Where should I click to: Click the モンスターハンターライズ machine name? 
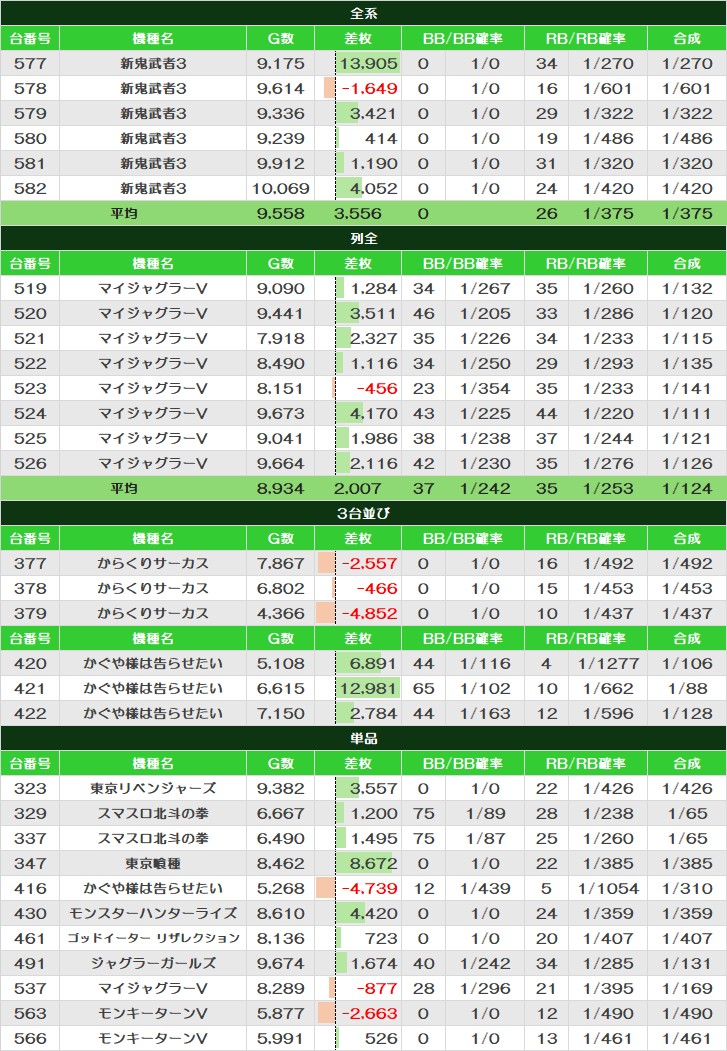153,913
